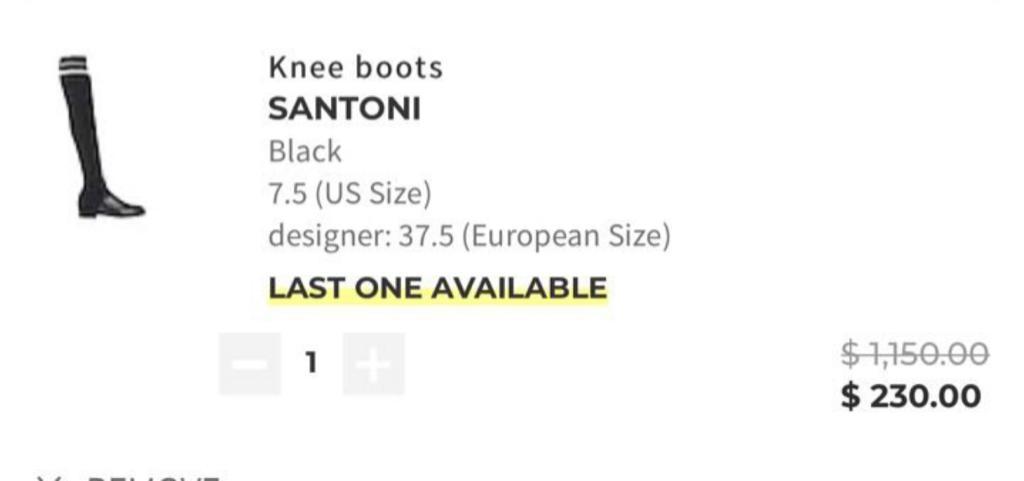Increase quantity with the plus button
1024x481 pixels.
pos(373,364)
